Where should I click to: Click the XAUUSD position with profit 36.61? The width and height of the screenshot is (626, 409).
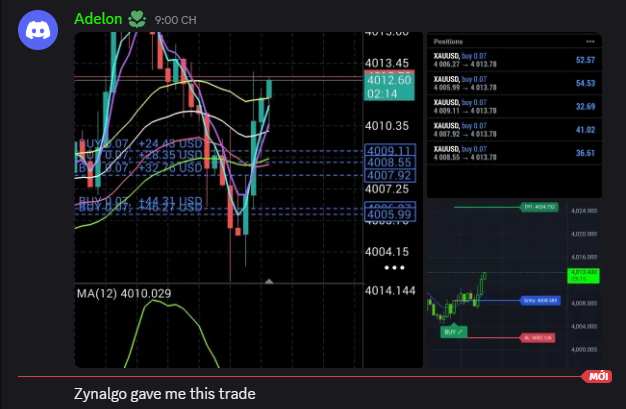(514, 153)
